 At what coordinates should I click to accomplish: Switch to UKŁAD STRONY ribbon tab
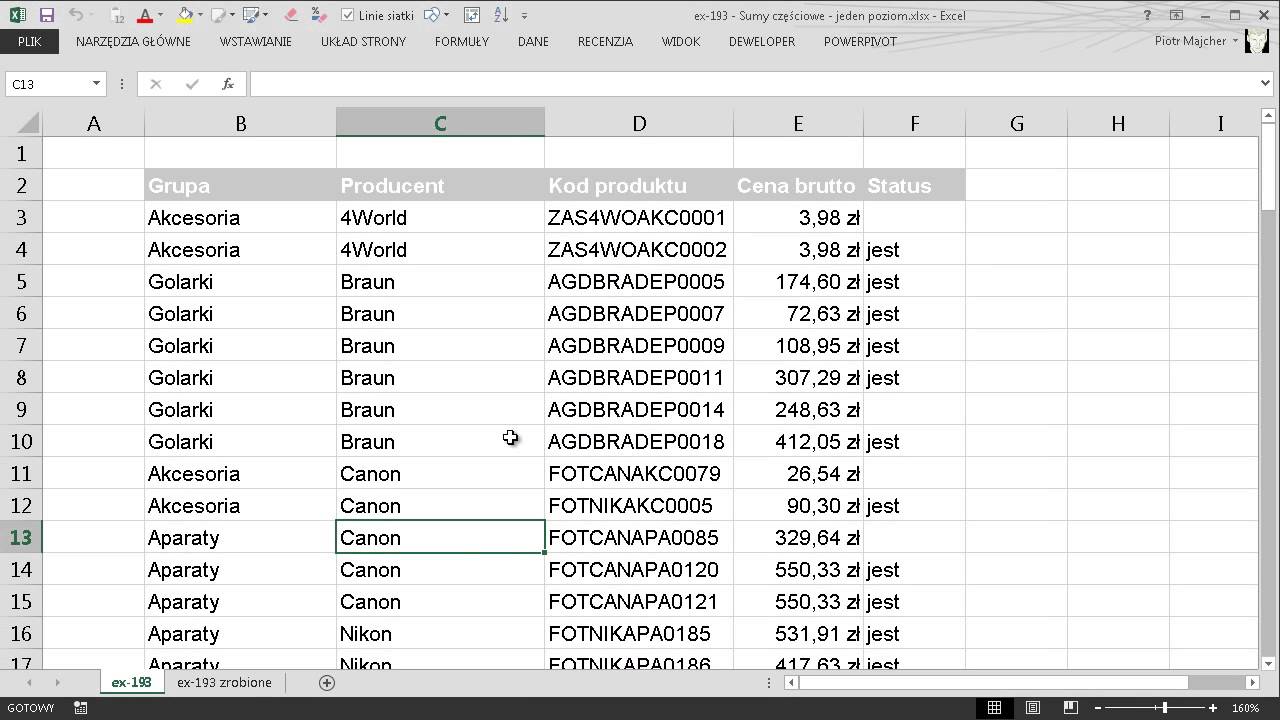[363, 42]
